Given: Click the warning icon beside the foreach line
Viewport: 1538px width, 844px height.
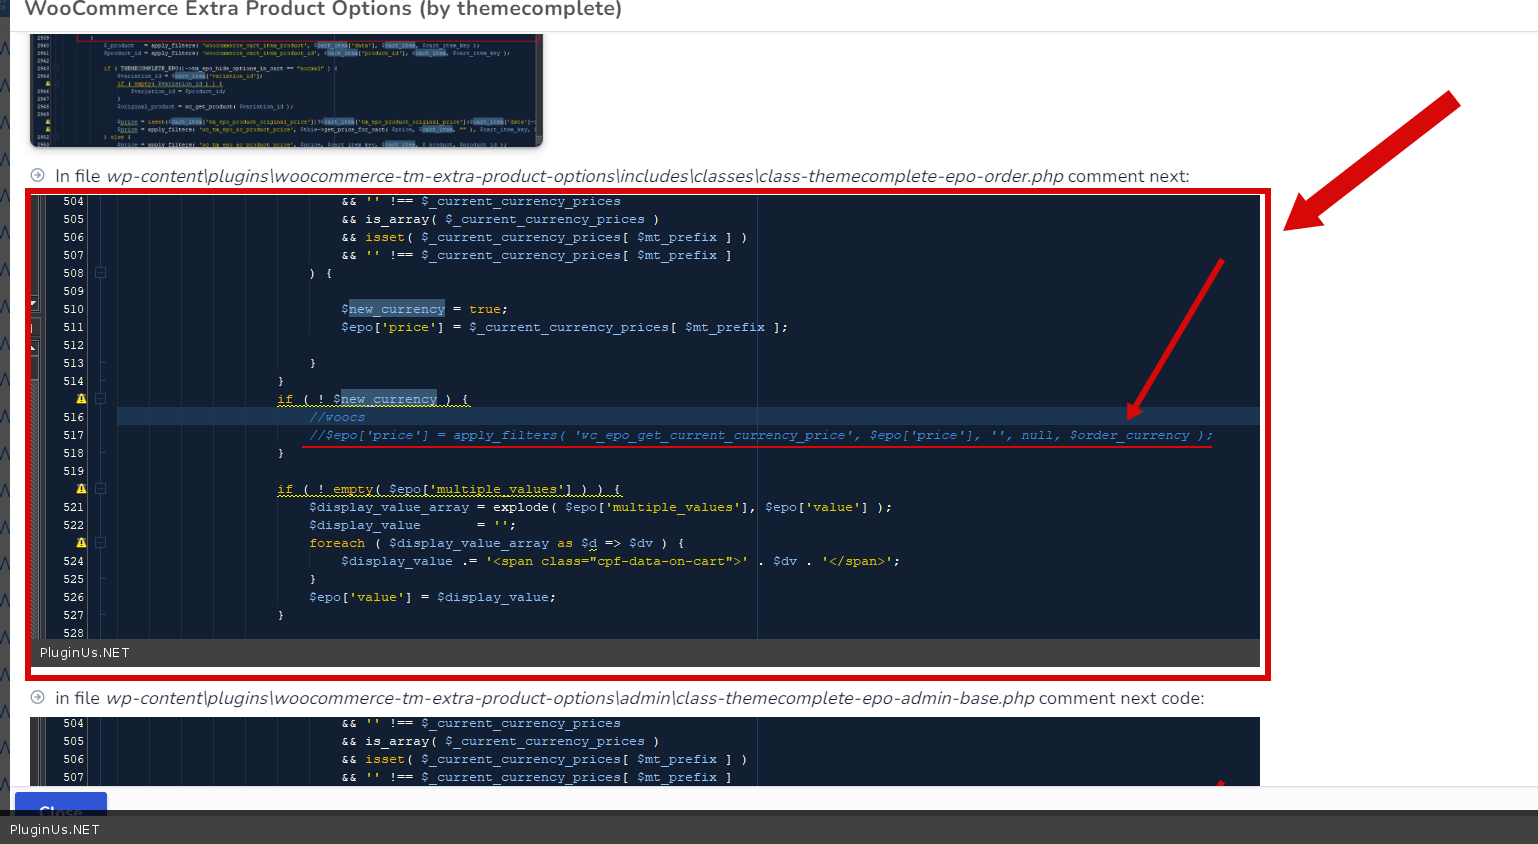Looking at the screenshot, I should point(82,543).
